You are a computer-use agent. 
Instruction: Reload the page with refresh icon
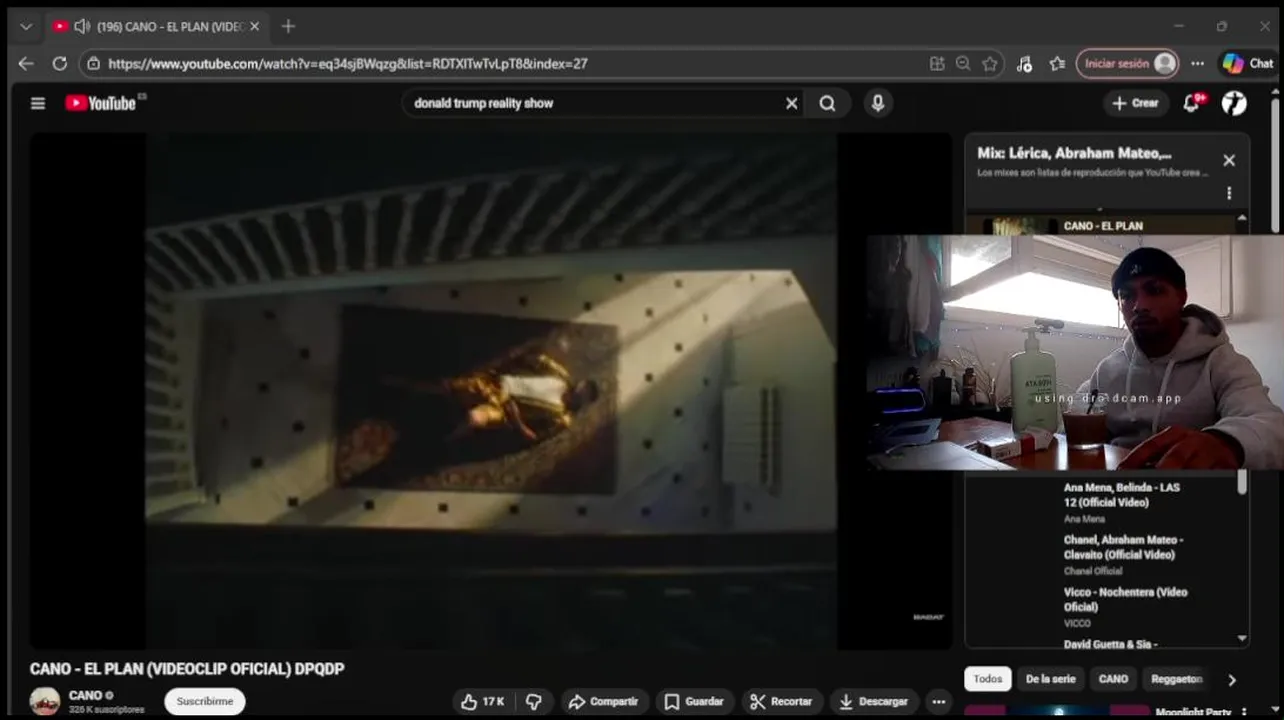[x=59, y=63]
